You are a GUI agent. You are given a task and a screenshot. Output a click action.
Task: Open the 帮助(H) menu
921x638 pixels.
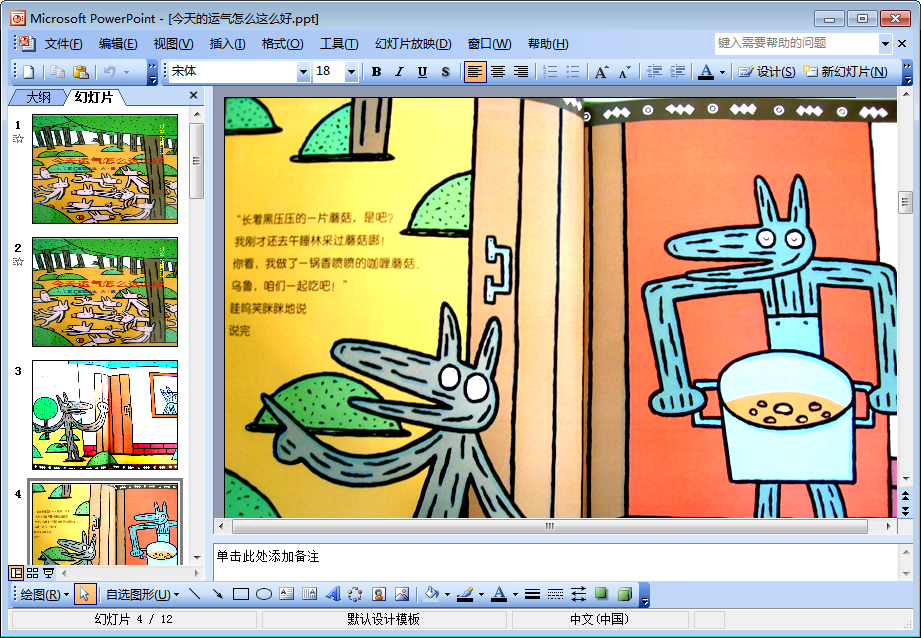click(x=548, y=43)
